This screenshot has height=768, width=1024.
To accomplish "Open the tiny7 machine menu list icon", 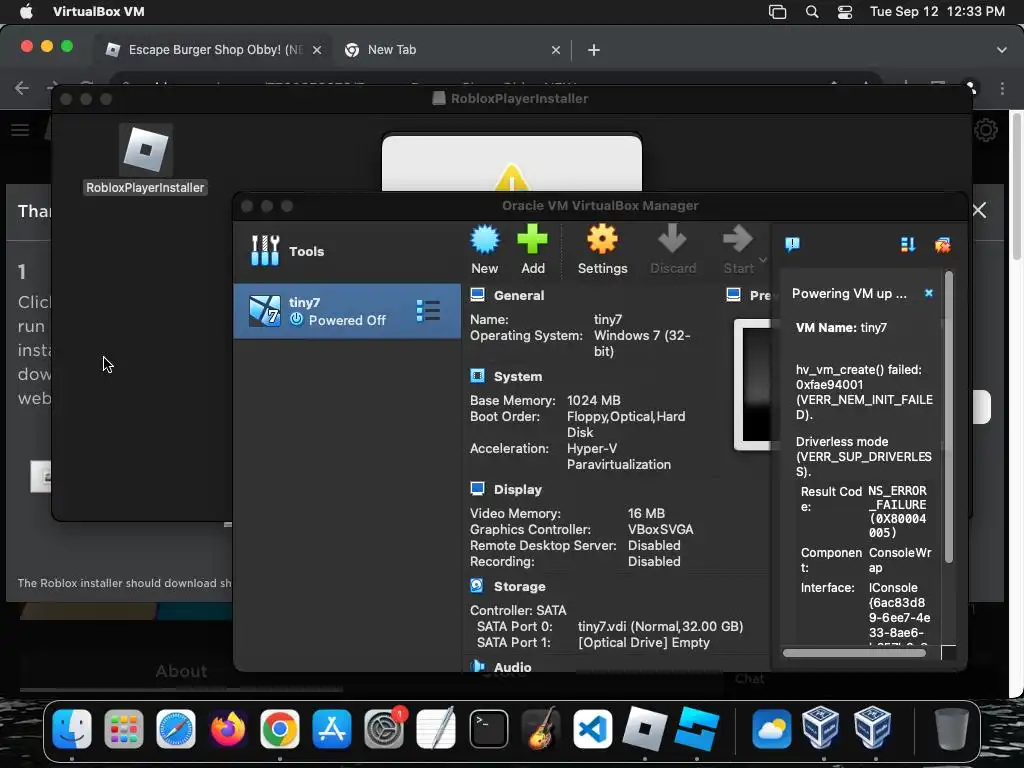I will pos(428,311).
